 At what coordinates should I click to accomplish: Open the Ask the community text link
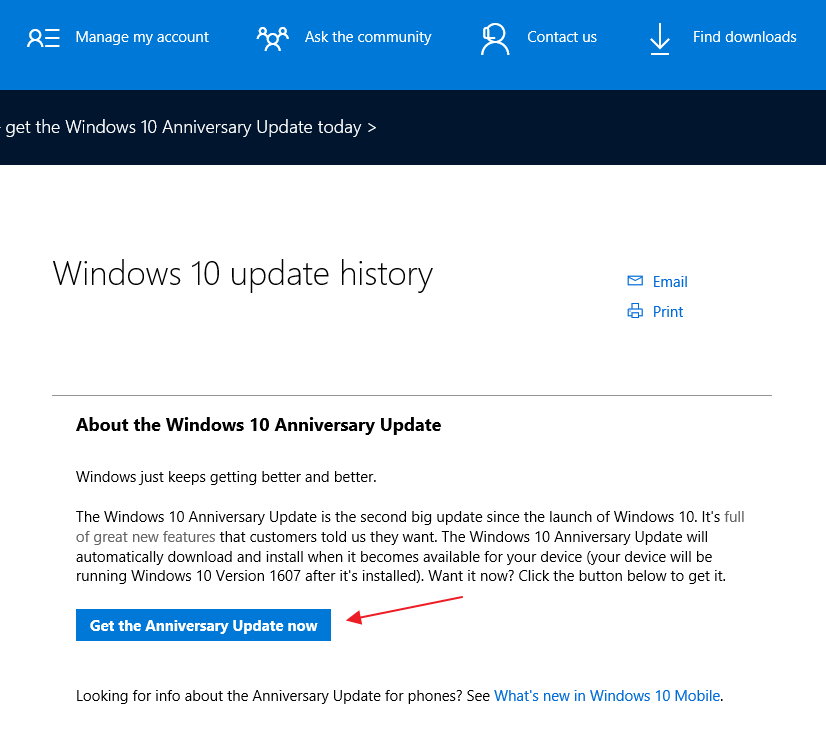tap(368, 37)
